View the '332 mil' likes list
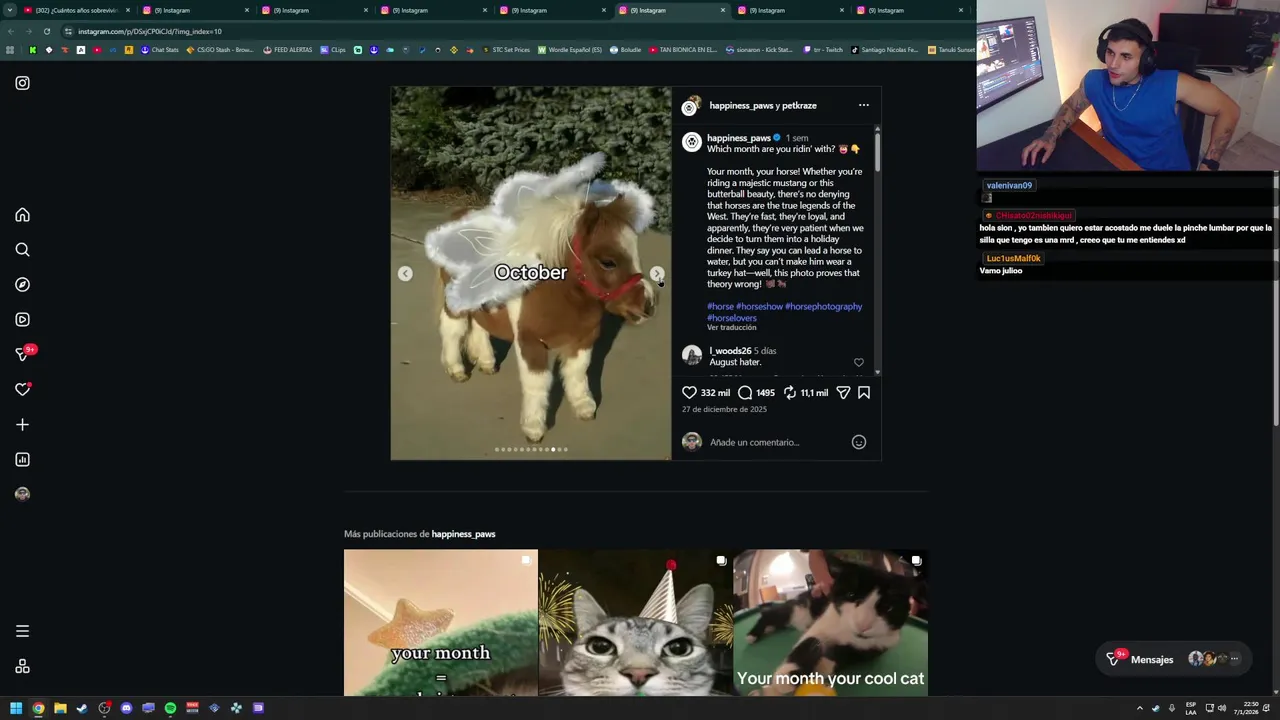This screenshot has width=1280, height=720. pyautogui.click(x=715, y=393)
